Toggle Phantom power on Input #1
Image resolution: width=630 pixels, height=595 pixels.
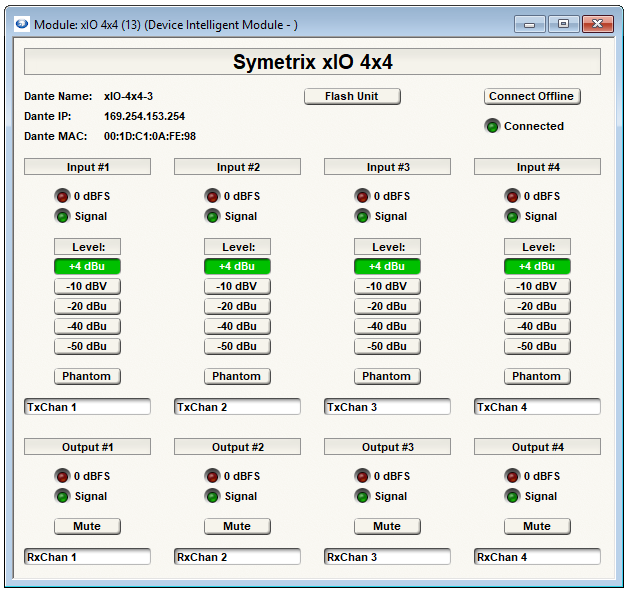pos(87,376)
